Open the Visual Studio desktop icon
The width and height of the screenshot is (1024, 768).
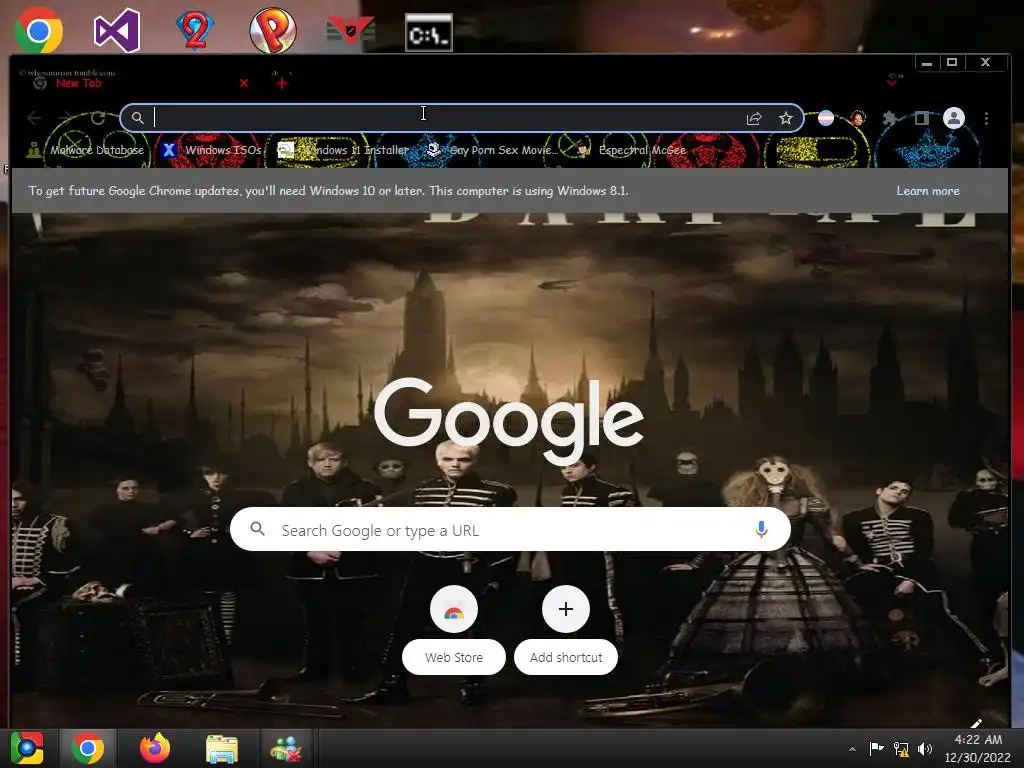point(117,30)
